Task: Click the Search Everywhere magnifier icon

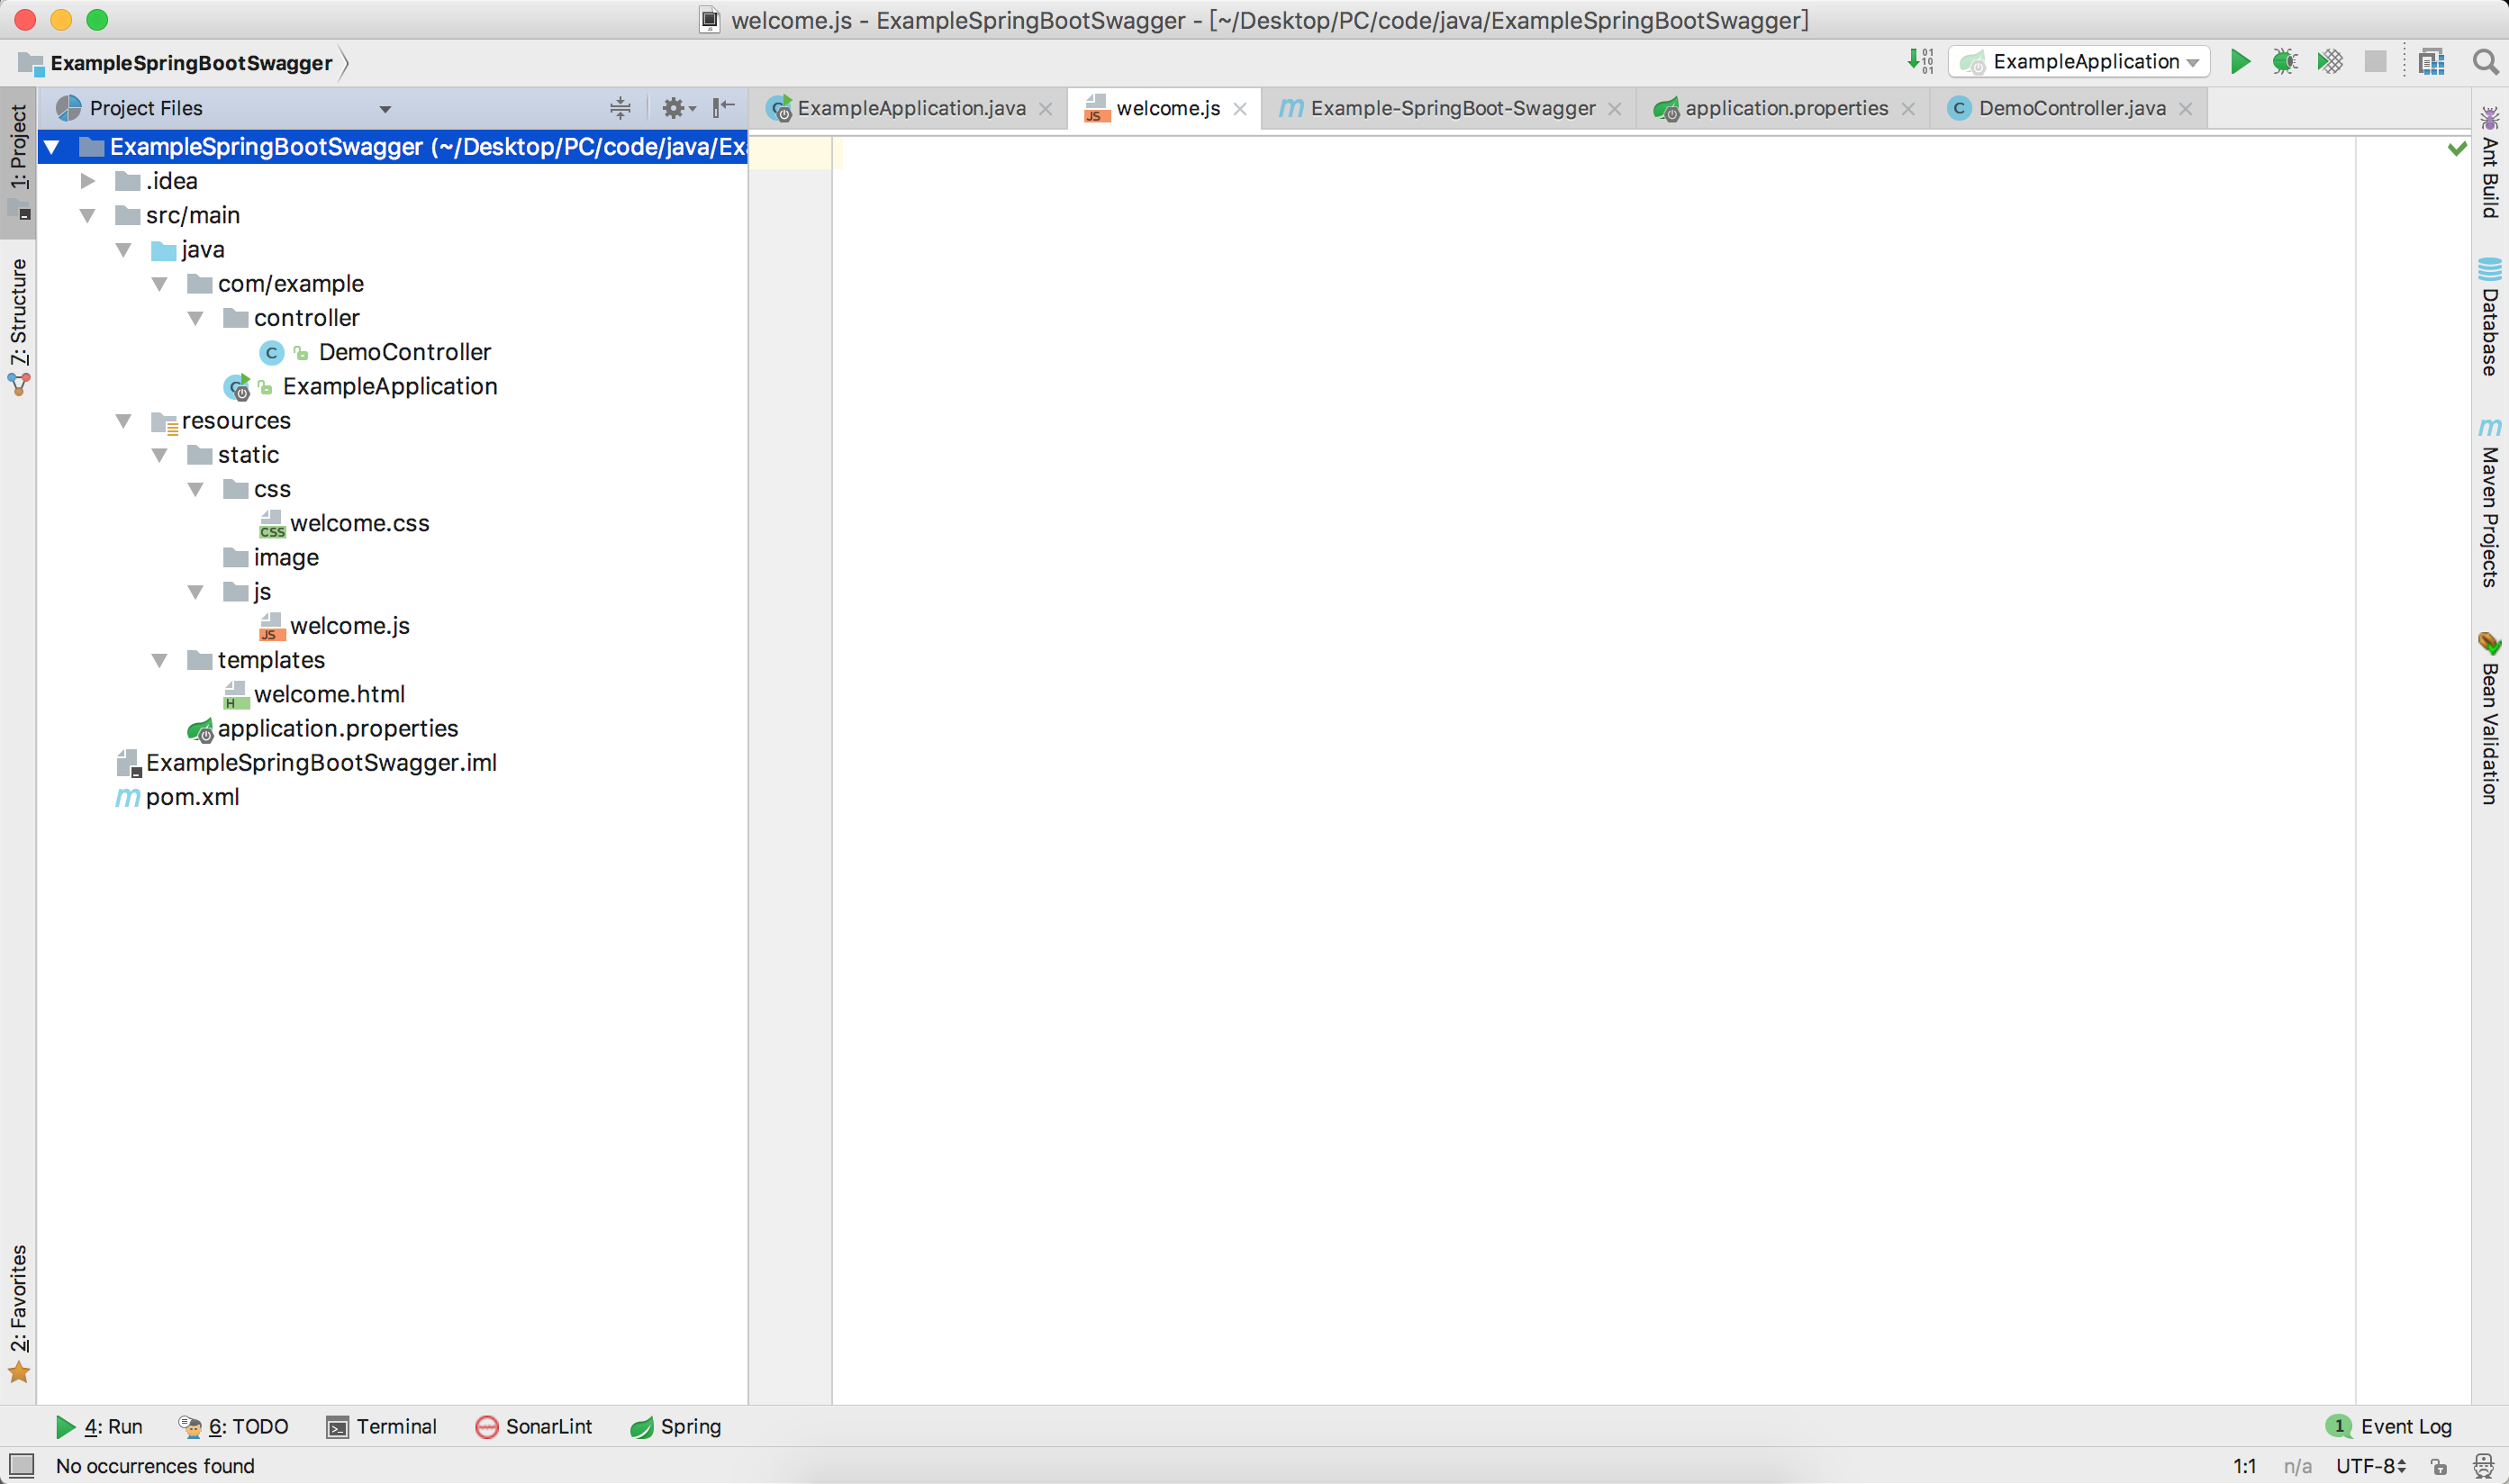Action: point(2484,62)
